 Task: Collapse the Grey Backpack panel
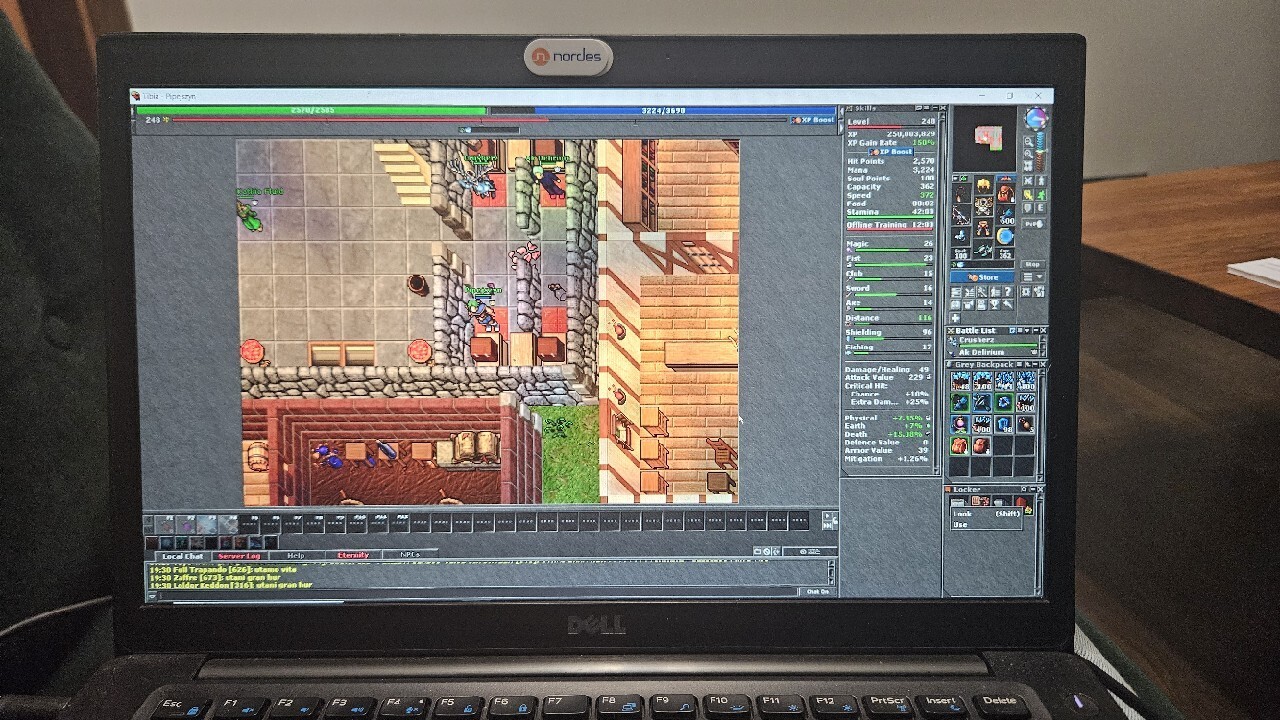pos(1034,365)
